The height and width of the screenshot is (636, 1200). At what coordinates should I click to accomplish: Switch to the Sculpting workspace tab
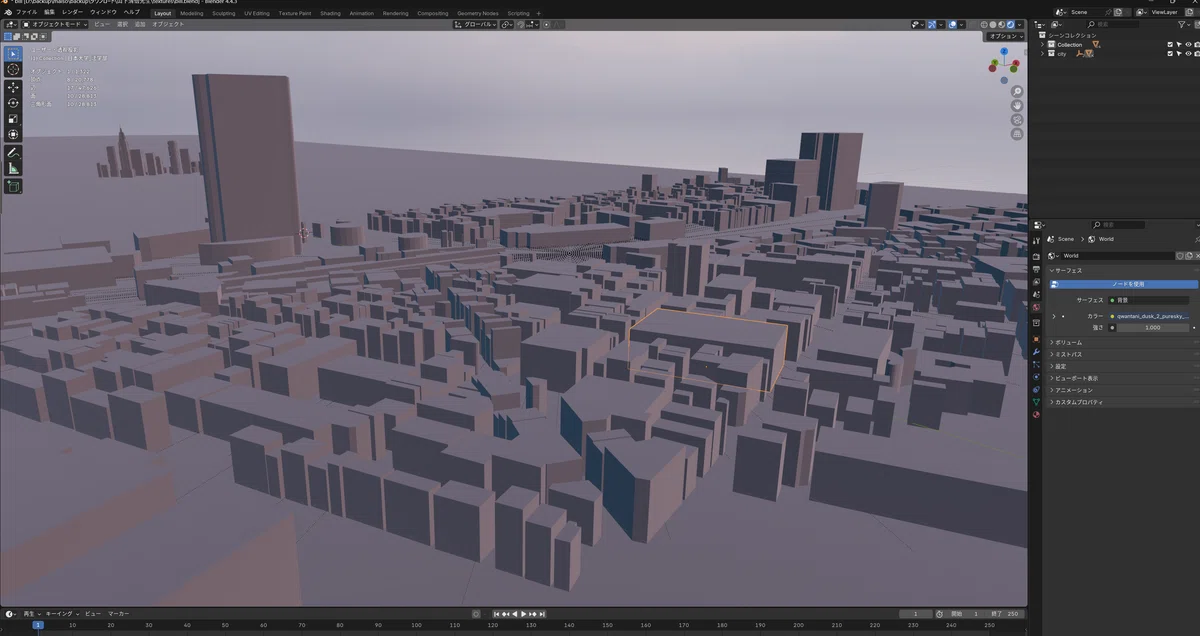224,13
